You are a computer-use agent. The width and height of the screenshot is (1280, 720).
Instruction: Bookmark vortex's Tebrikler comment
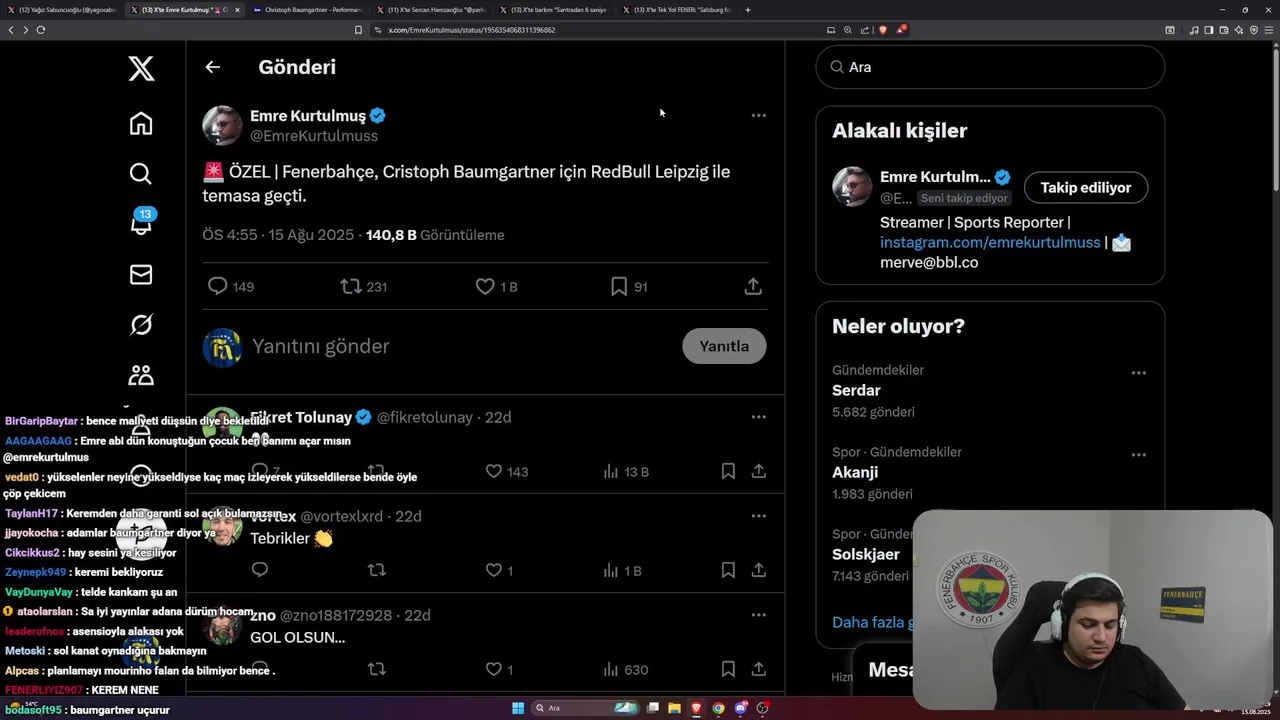(x=728, y=570)
